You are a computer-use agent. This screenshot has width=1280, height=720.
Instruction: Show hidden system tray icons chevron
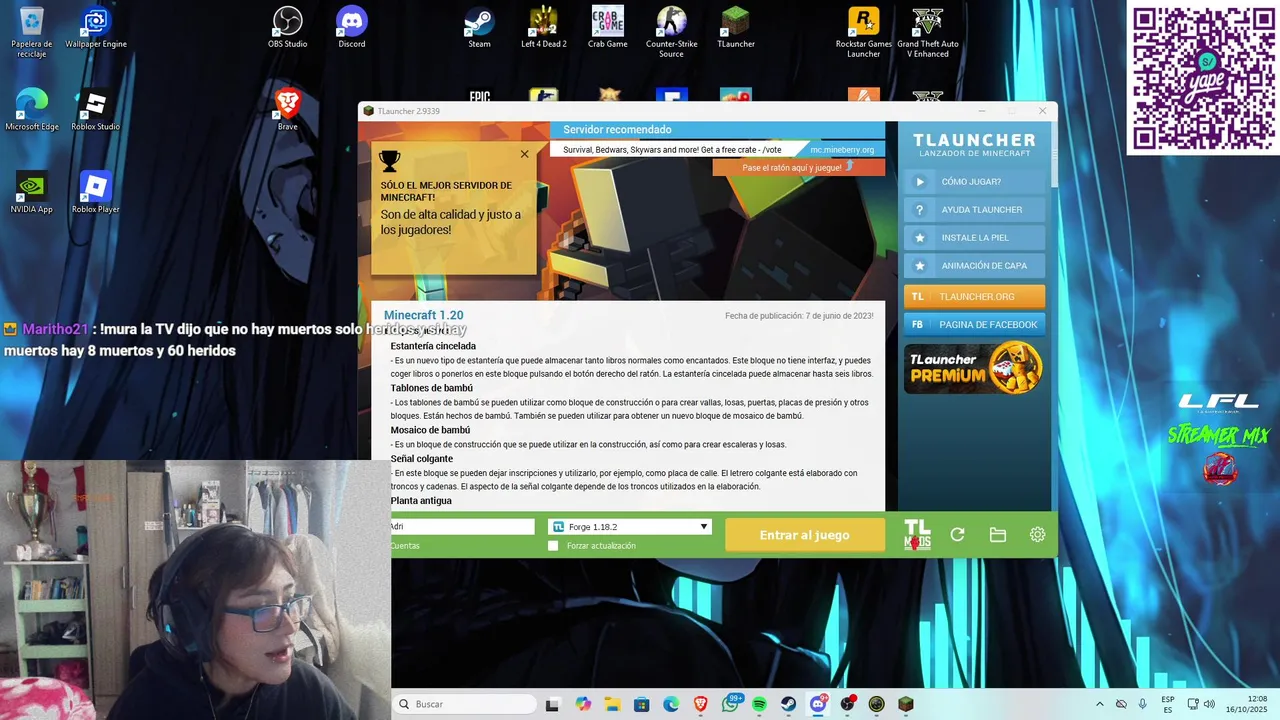coord(1100,704)
